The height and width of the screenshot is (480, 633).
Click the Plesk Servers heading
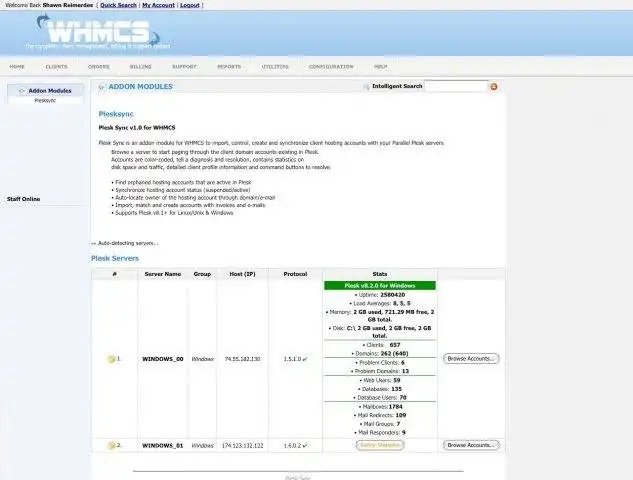(x=115, y=258)
